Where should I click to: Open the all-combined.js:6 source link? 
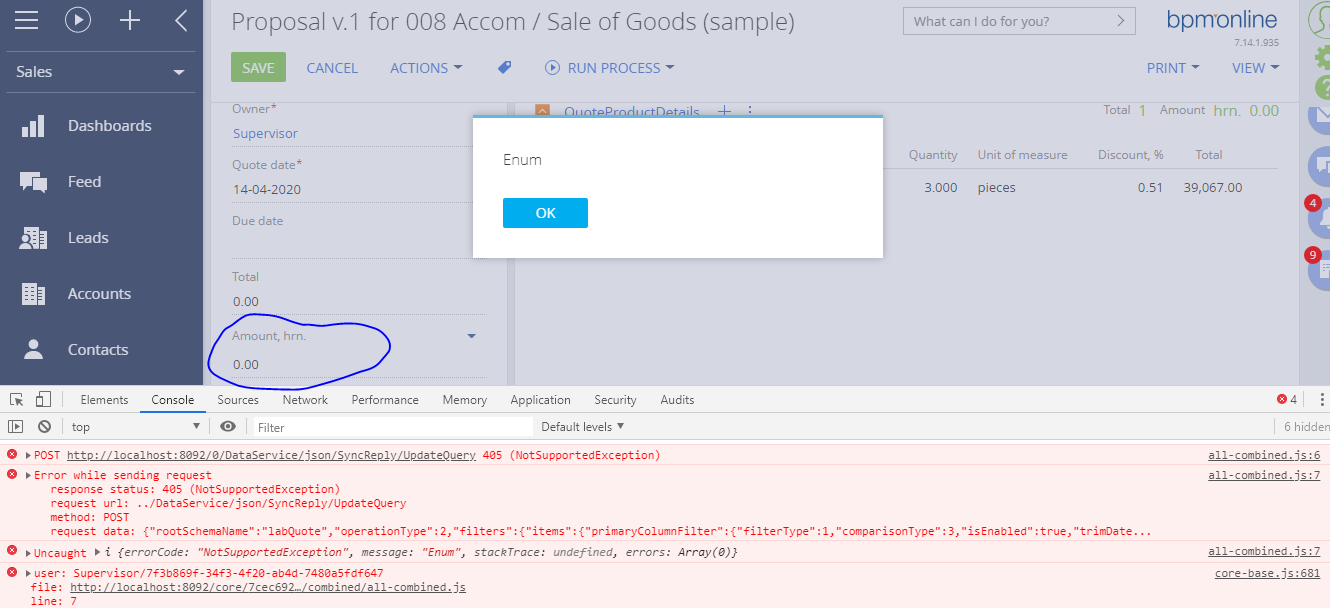pos(1264,455)
